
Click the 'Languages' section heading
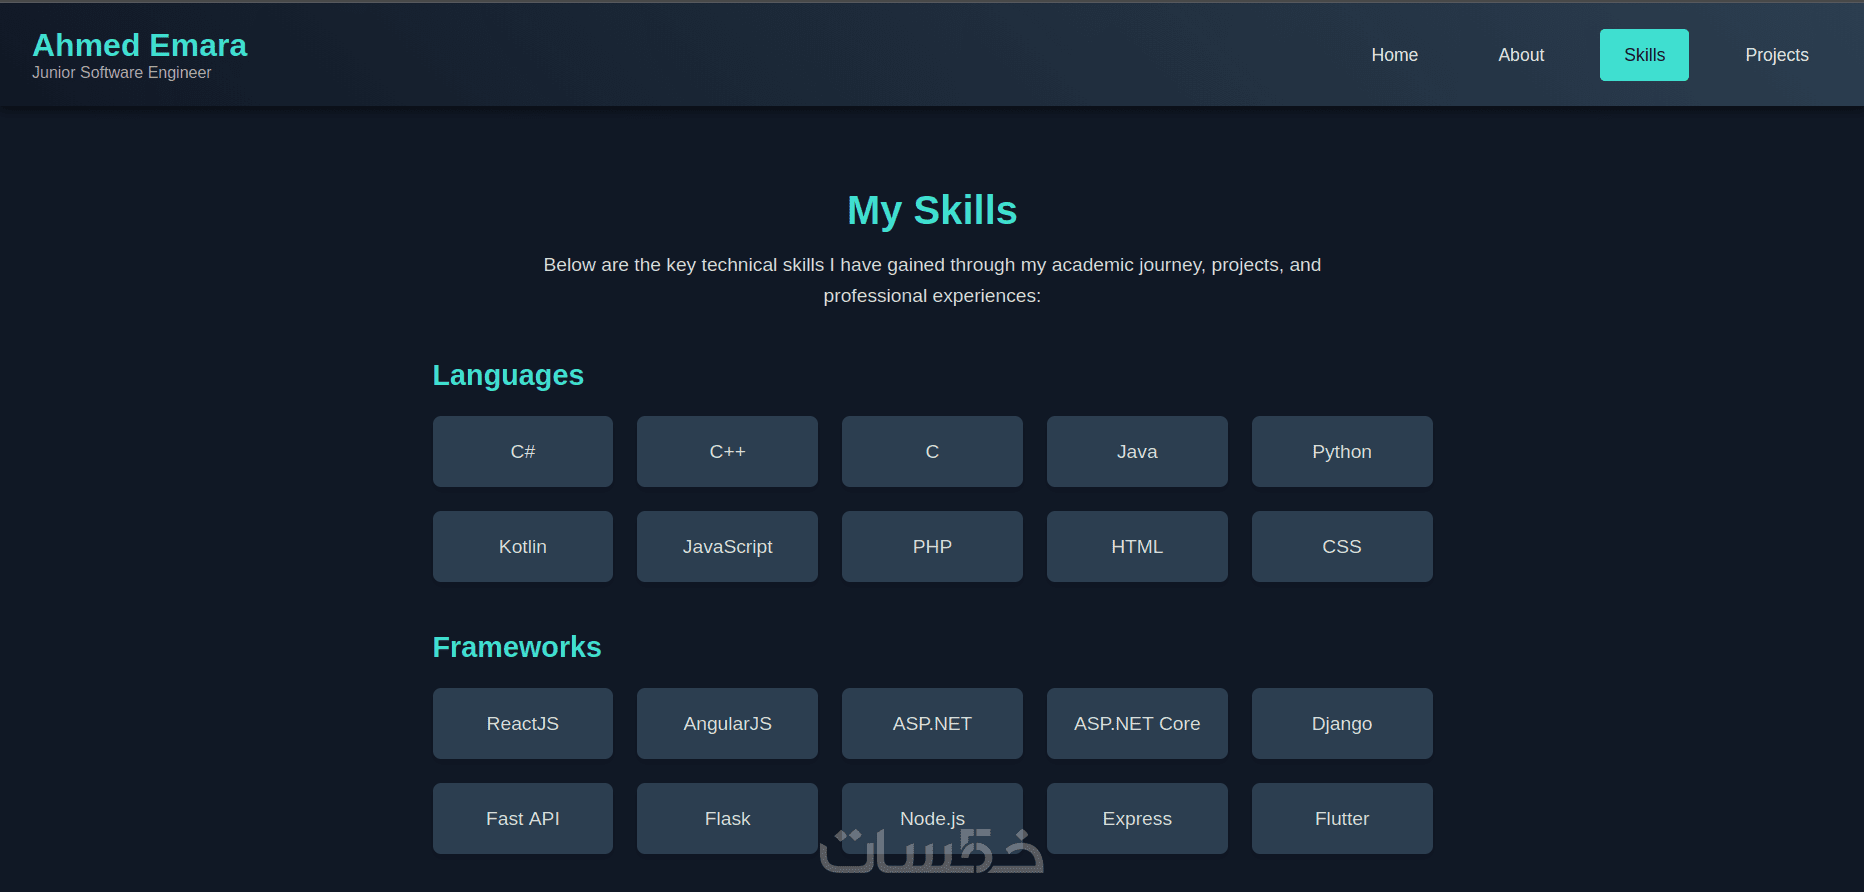coord(508,376)
